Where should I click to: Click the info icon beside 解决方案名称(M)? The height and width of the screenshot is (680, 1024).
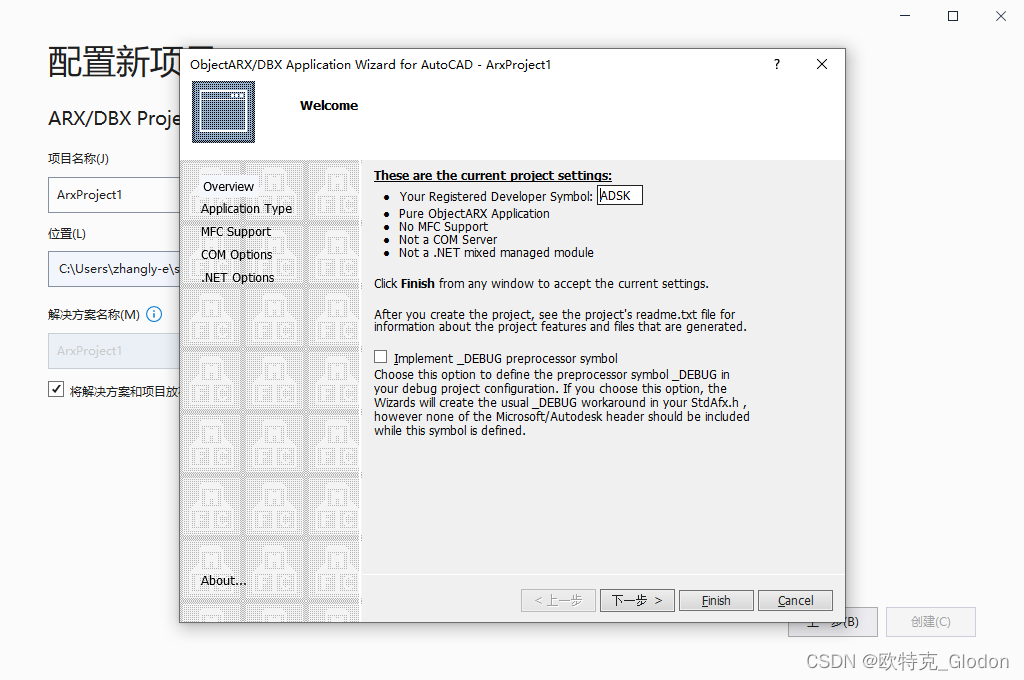click(x=154, y=314)
